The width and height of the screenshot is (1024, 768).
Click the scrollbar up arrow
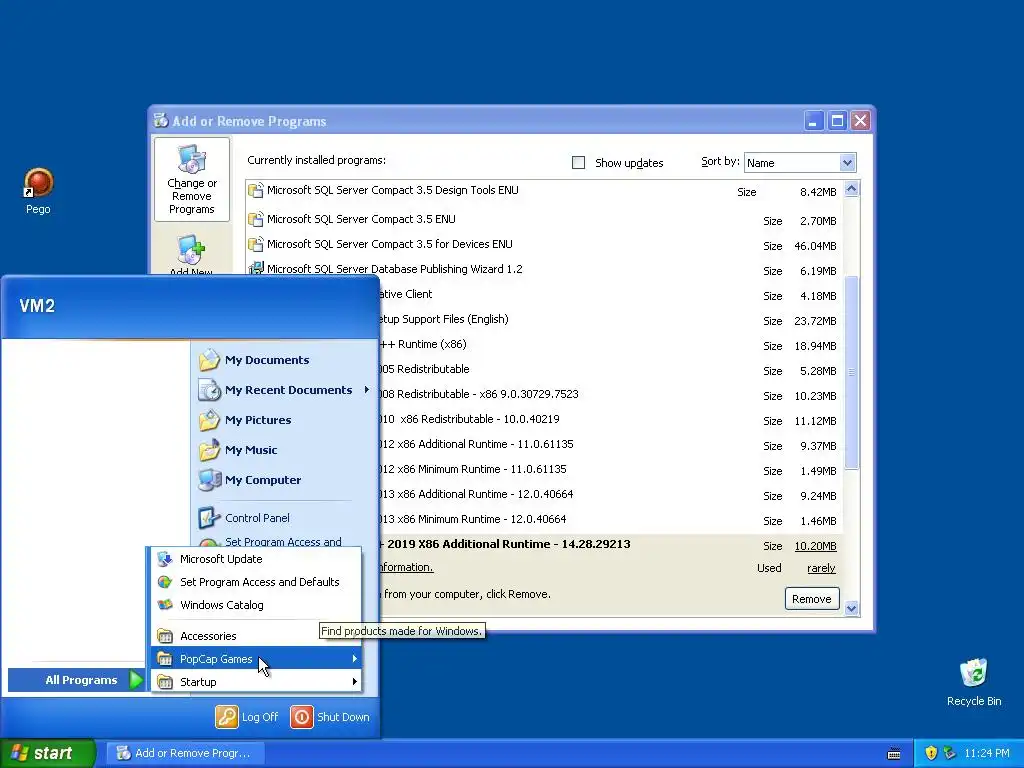pyautogui.click(x=851, y=189)
